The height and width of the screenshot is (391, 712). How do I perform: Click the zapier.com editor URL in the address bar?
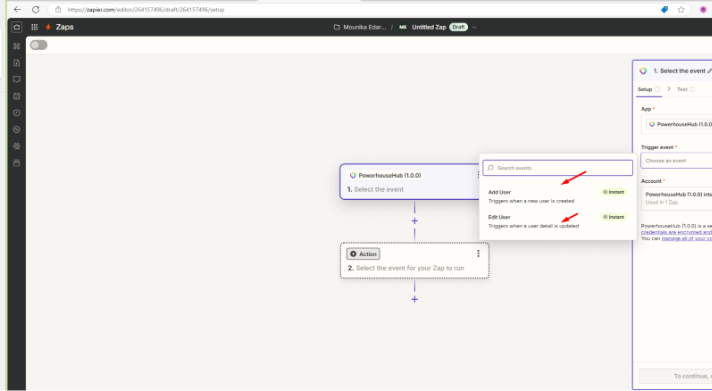click(146, 10)
